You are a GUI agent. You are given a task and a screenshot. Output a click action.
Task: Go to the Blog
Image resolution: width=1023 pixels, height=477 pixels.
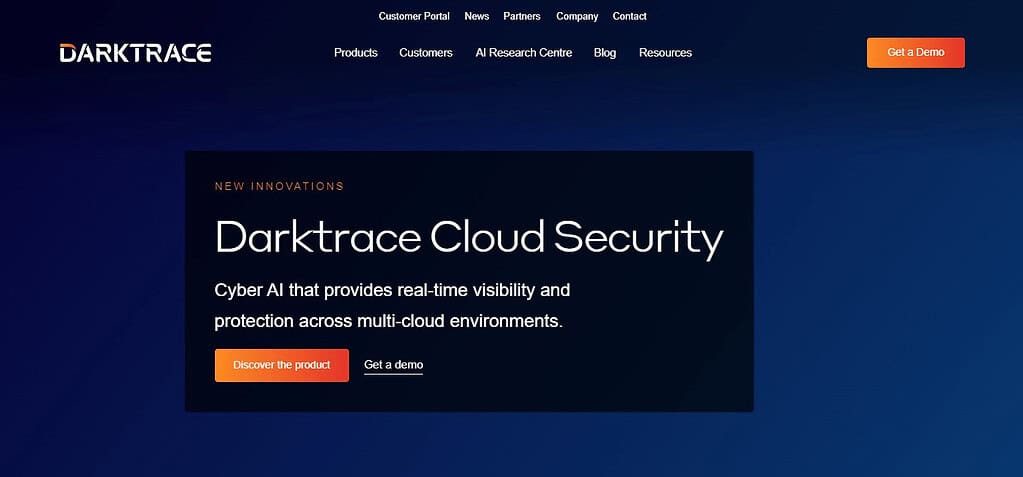click(605, 53)
